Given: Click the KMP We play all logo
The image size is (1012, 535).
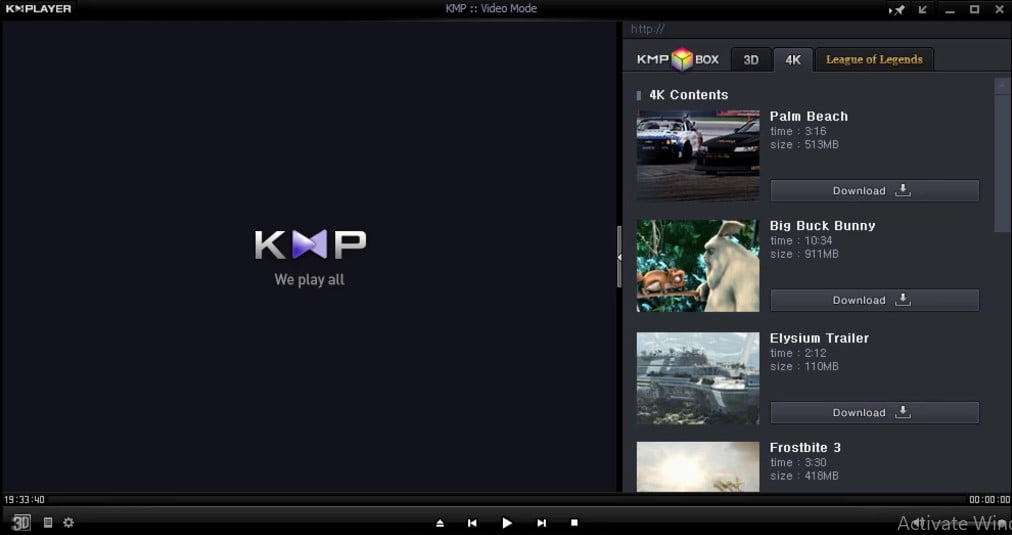Looking at the screenshot, I should [x=310, y=257].
